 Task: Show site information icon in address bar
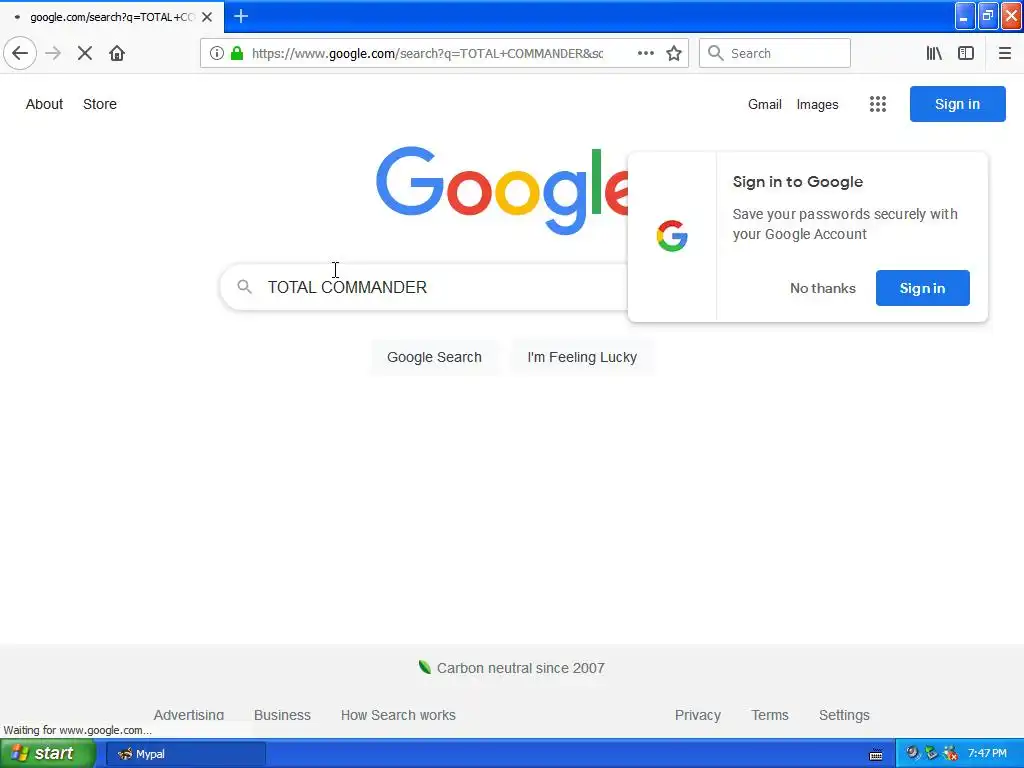[x=217, y=53]
